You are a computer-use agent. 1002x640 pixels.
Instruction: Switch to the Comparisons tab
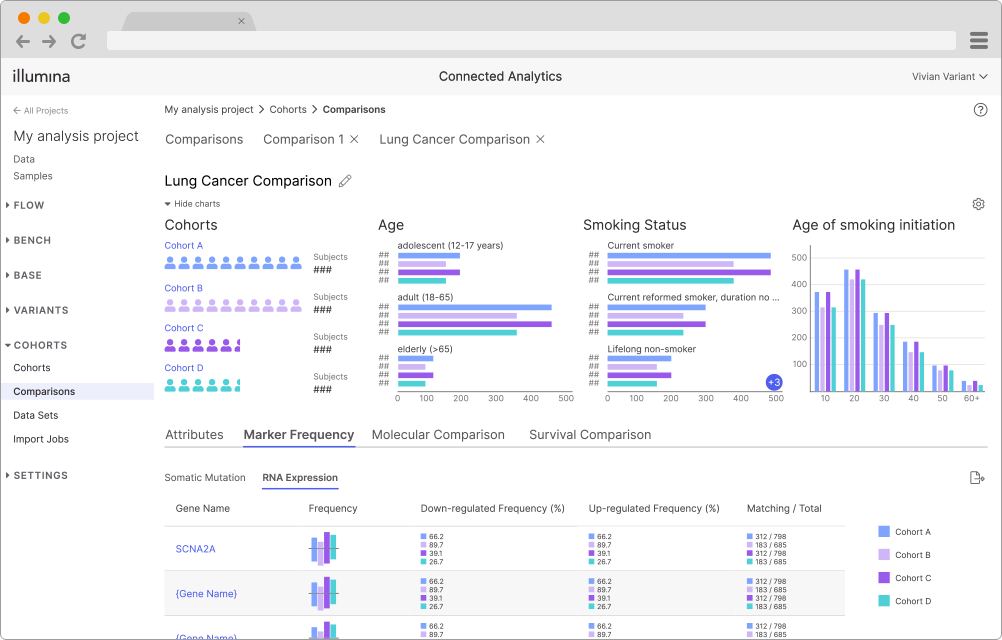pyautogui.click(x=204, y=139)
